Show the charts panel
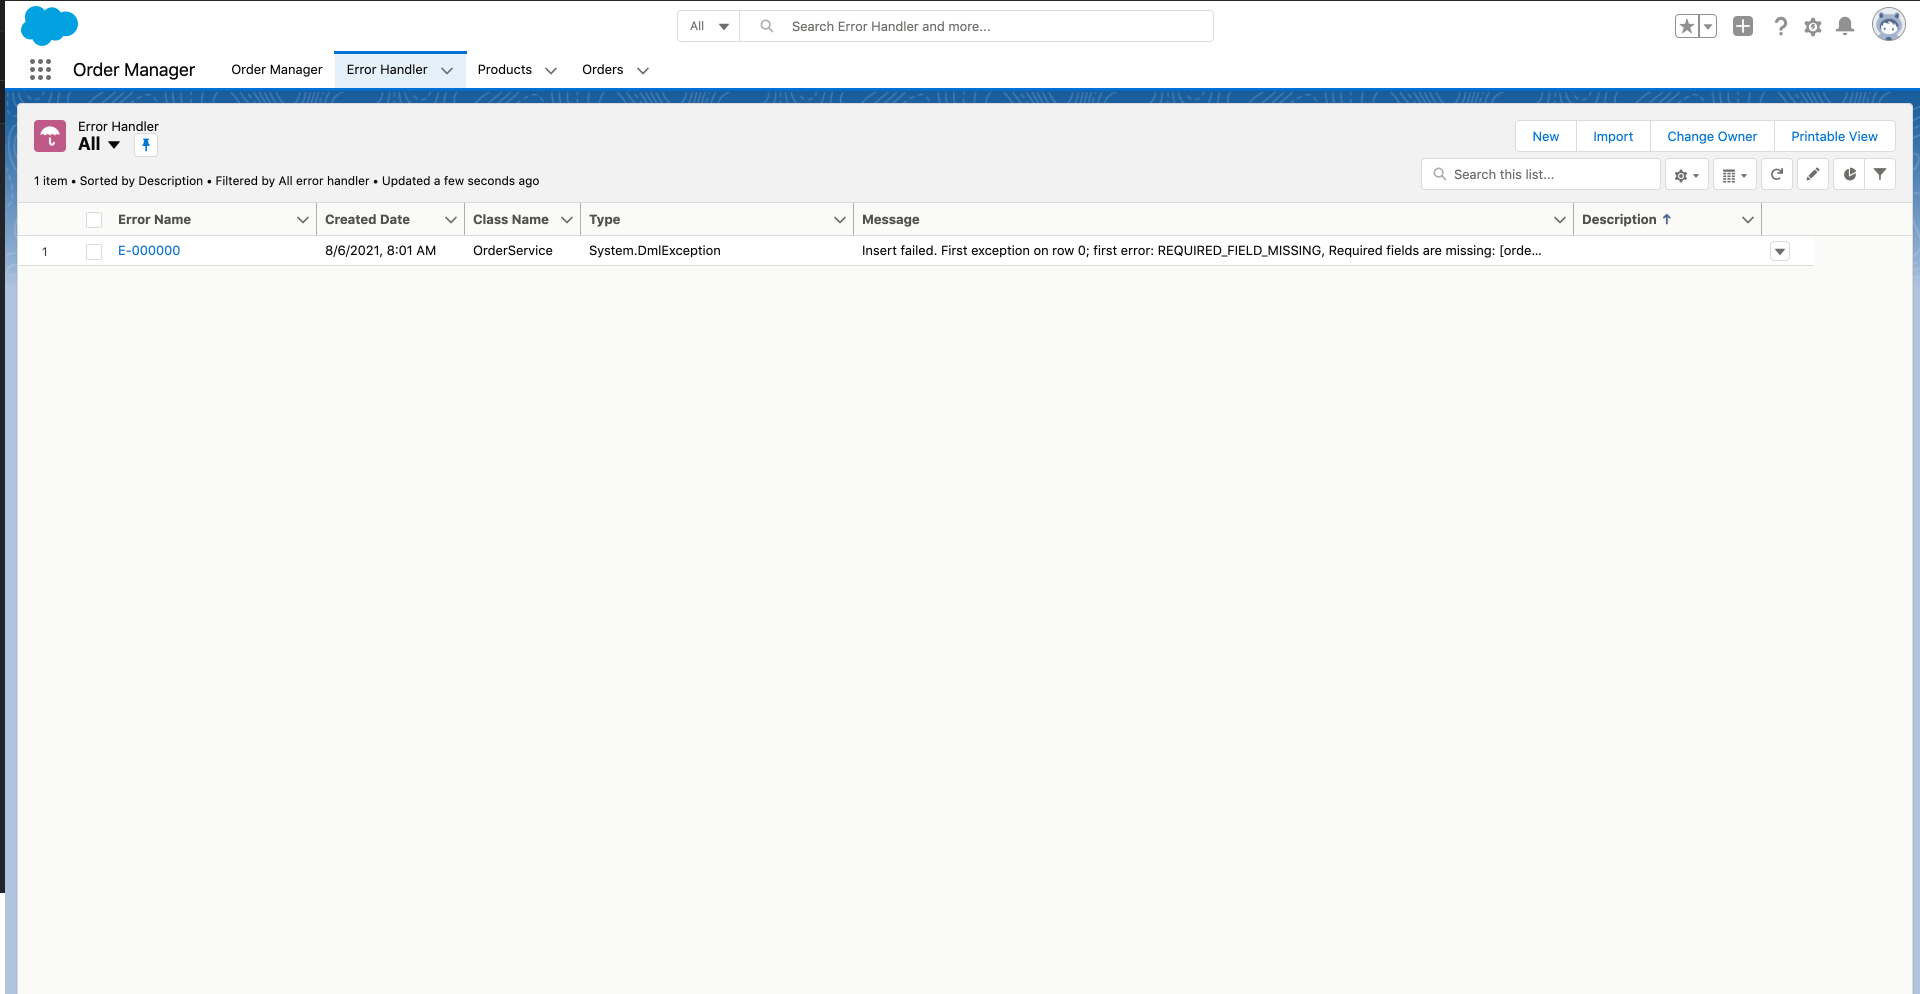 [1850, 174]
